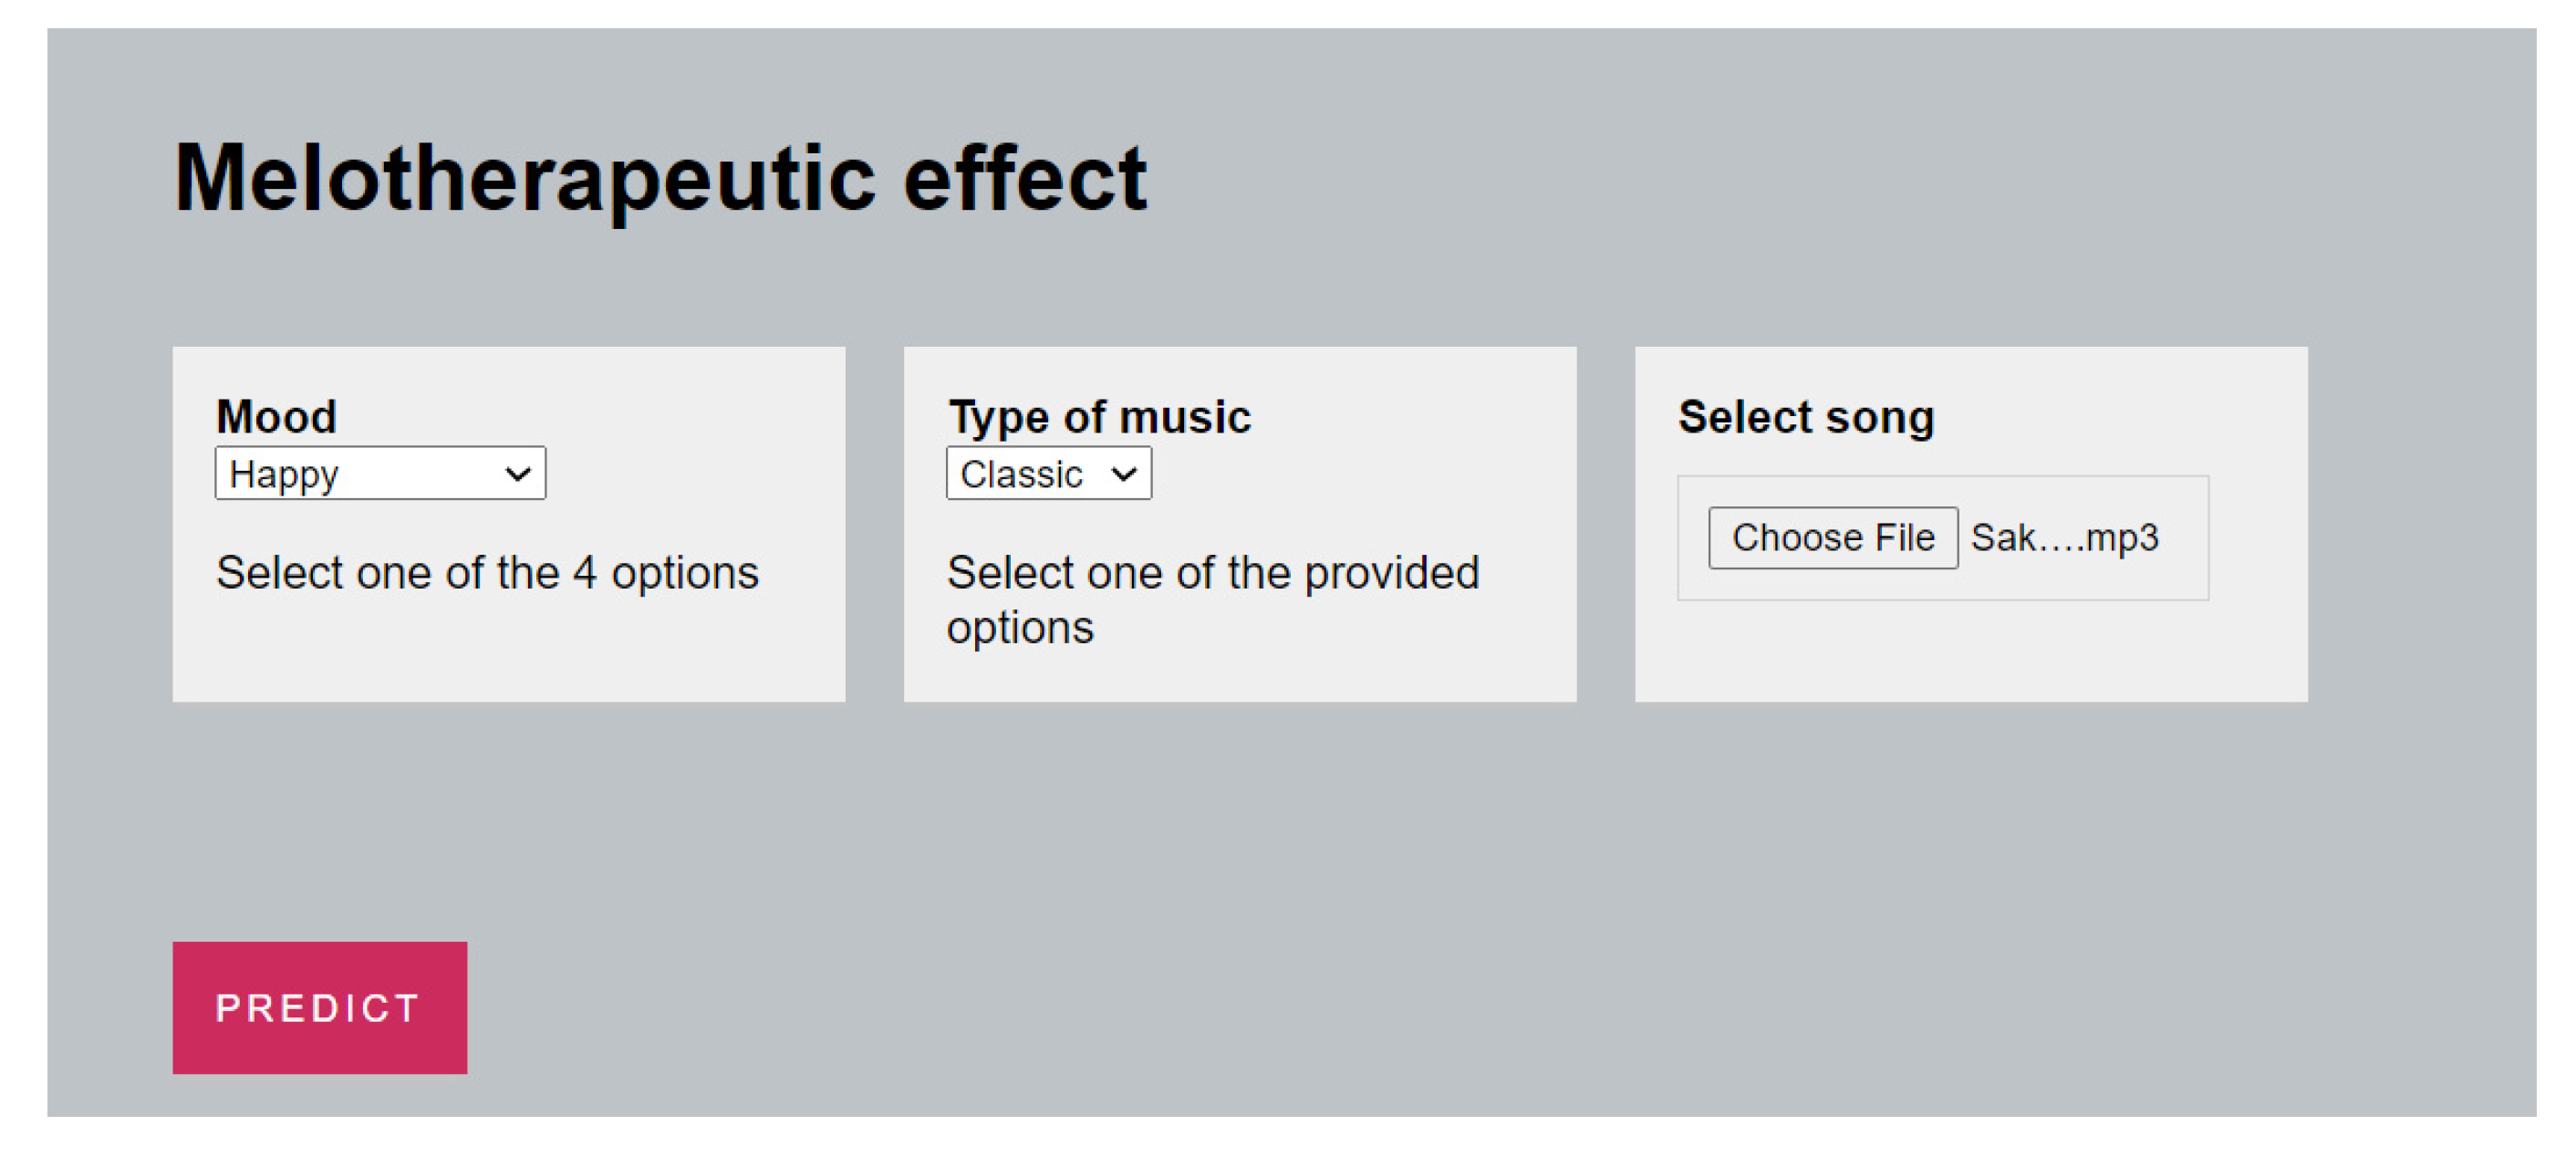Viewport: 2576px width, 1157px height.
Task: Select the word Classic in the music selector
Action: [1021, 474]
